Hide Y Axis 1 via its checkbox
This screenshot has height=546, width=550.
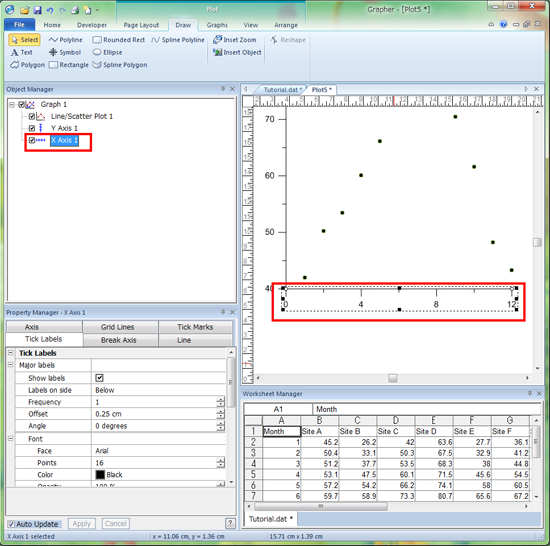[32, 128]
